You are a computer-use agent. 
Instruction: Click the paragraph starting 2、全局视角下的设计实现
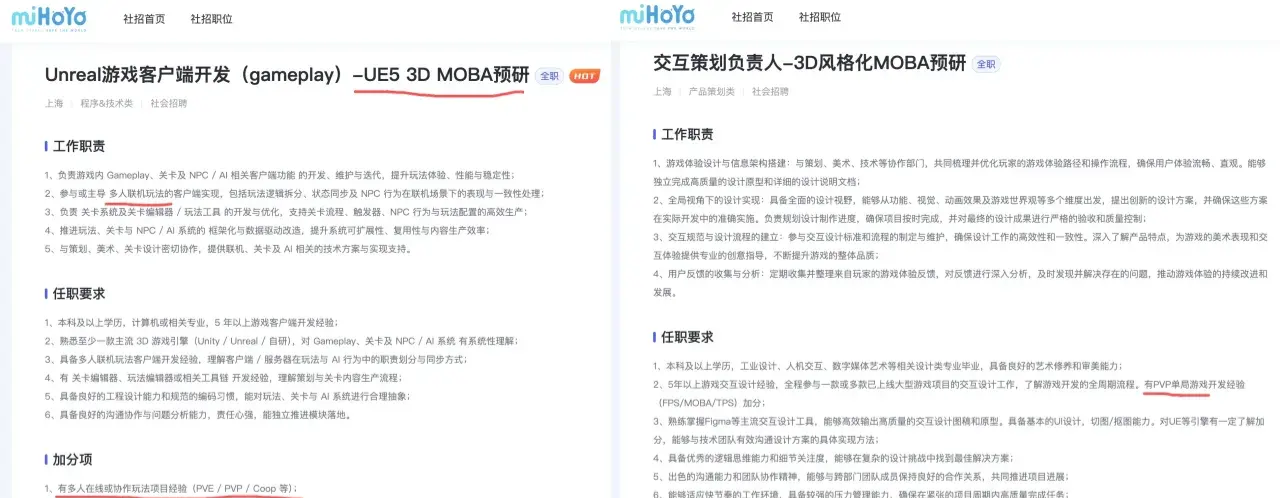pyautogui.click(x=960, y=209)
